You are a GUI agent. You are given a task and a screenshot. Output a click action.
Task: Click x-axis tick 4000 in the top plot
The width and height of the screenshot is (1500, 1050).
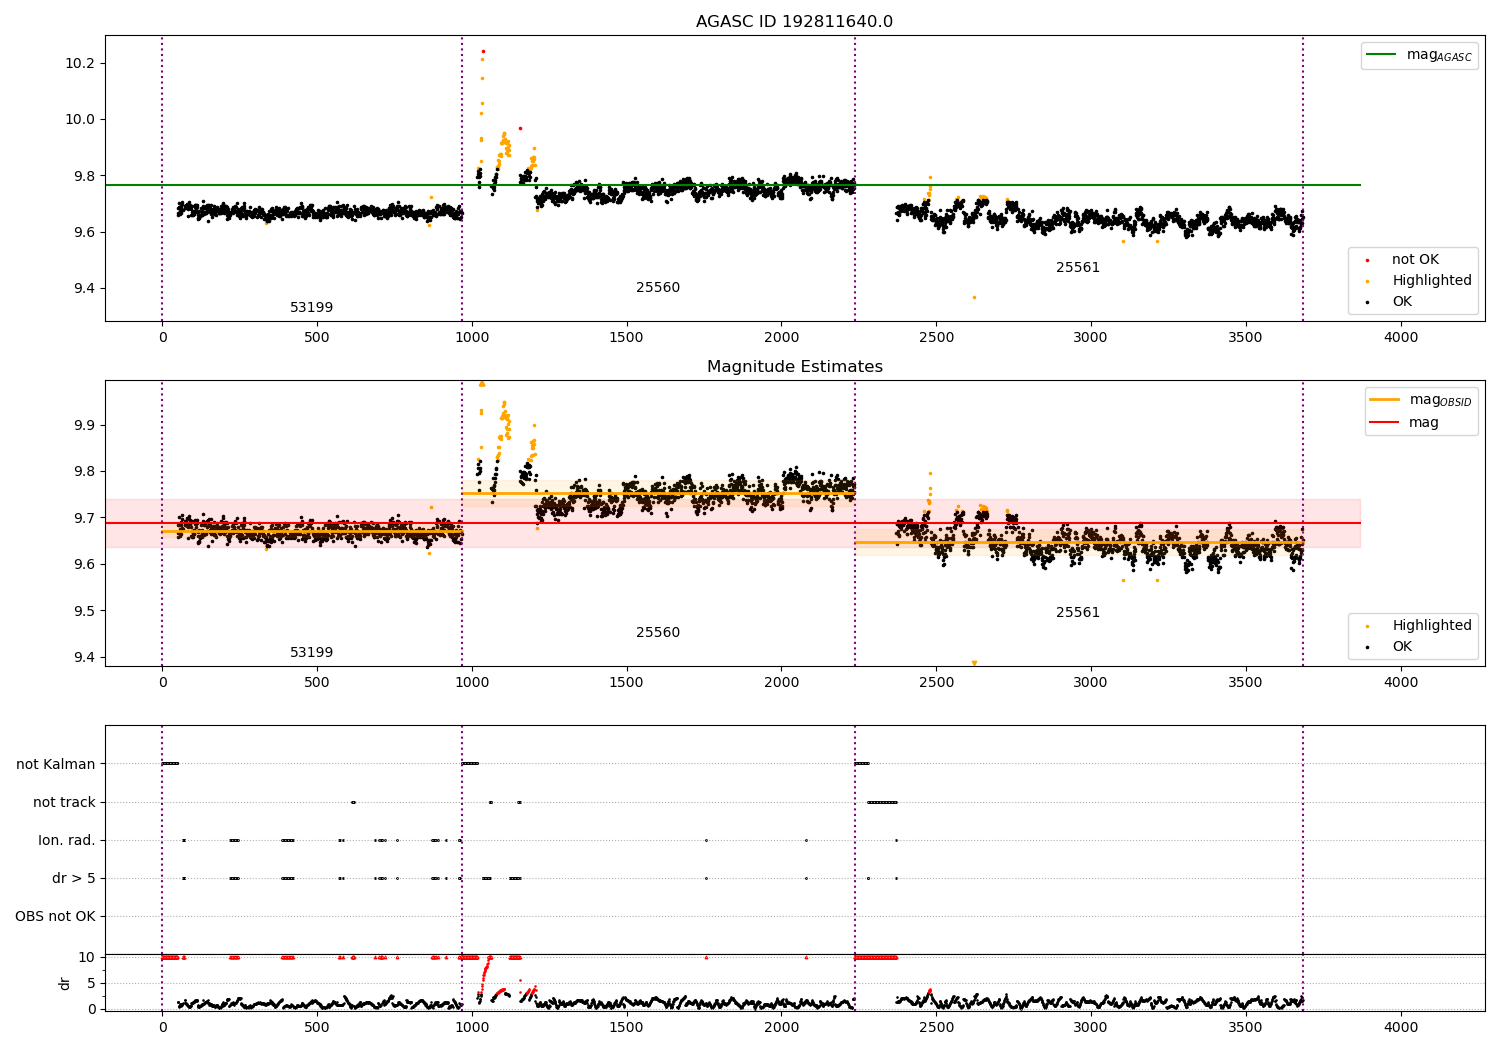[x=1400, y=338]
